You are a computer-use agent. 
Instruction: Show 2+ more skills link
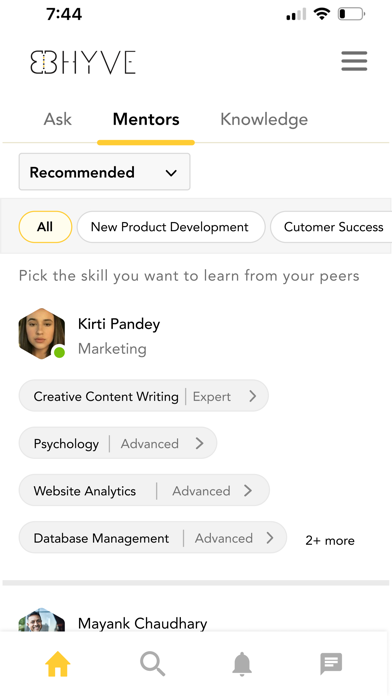pyautogui.click(x=330, y=540)
